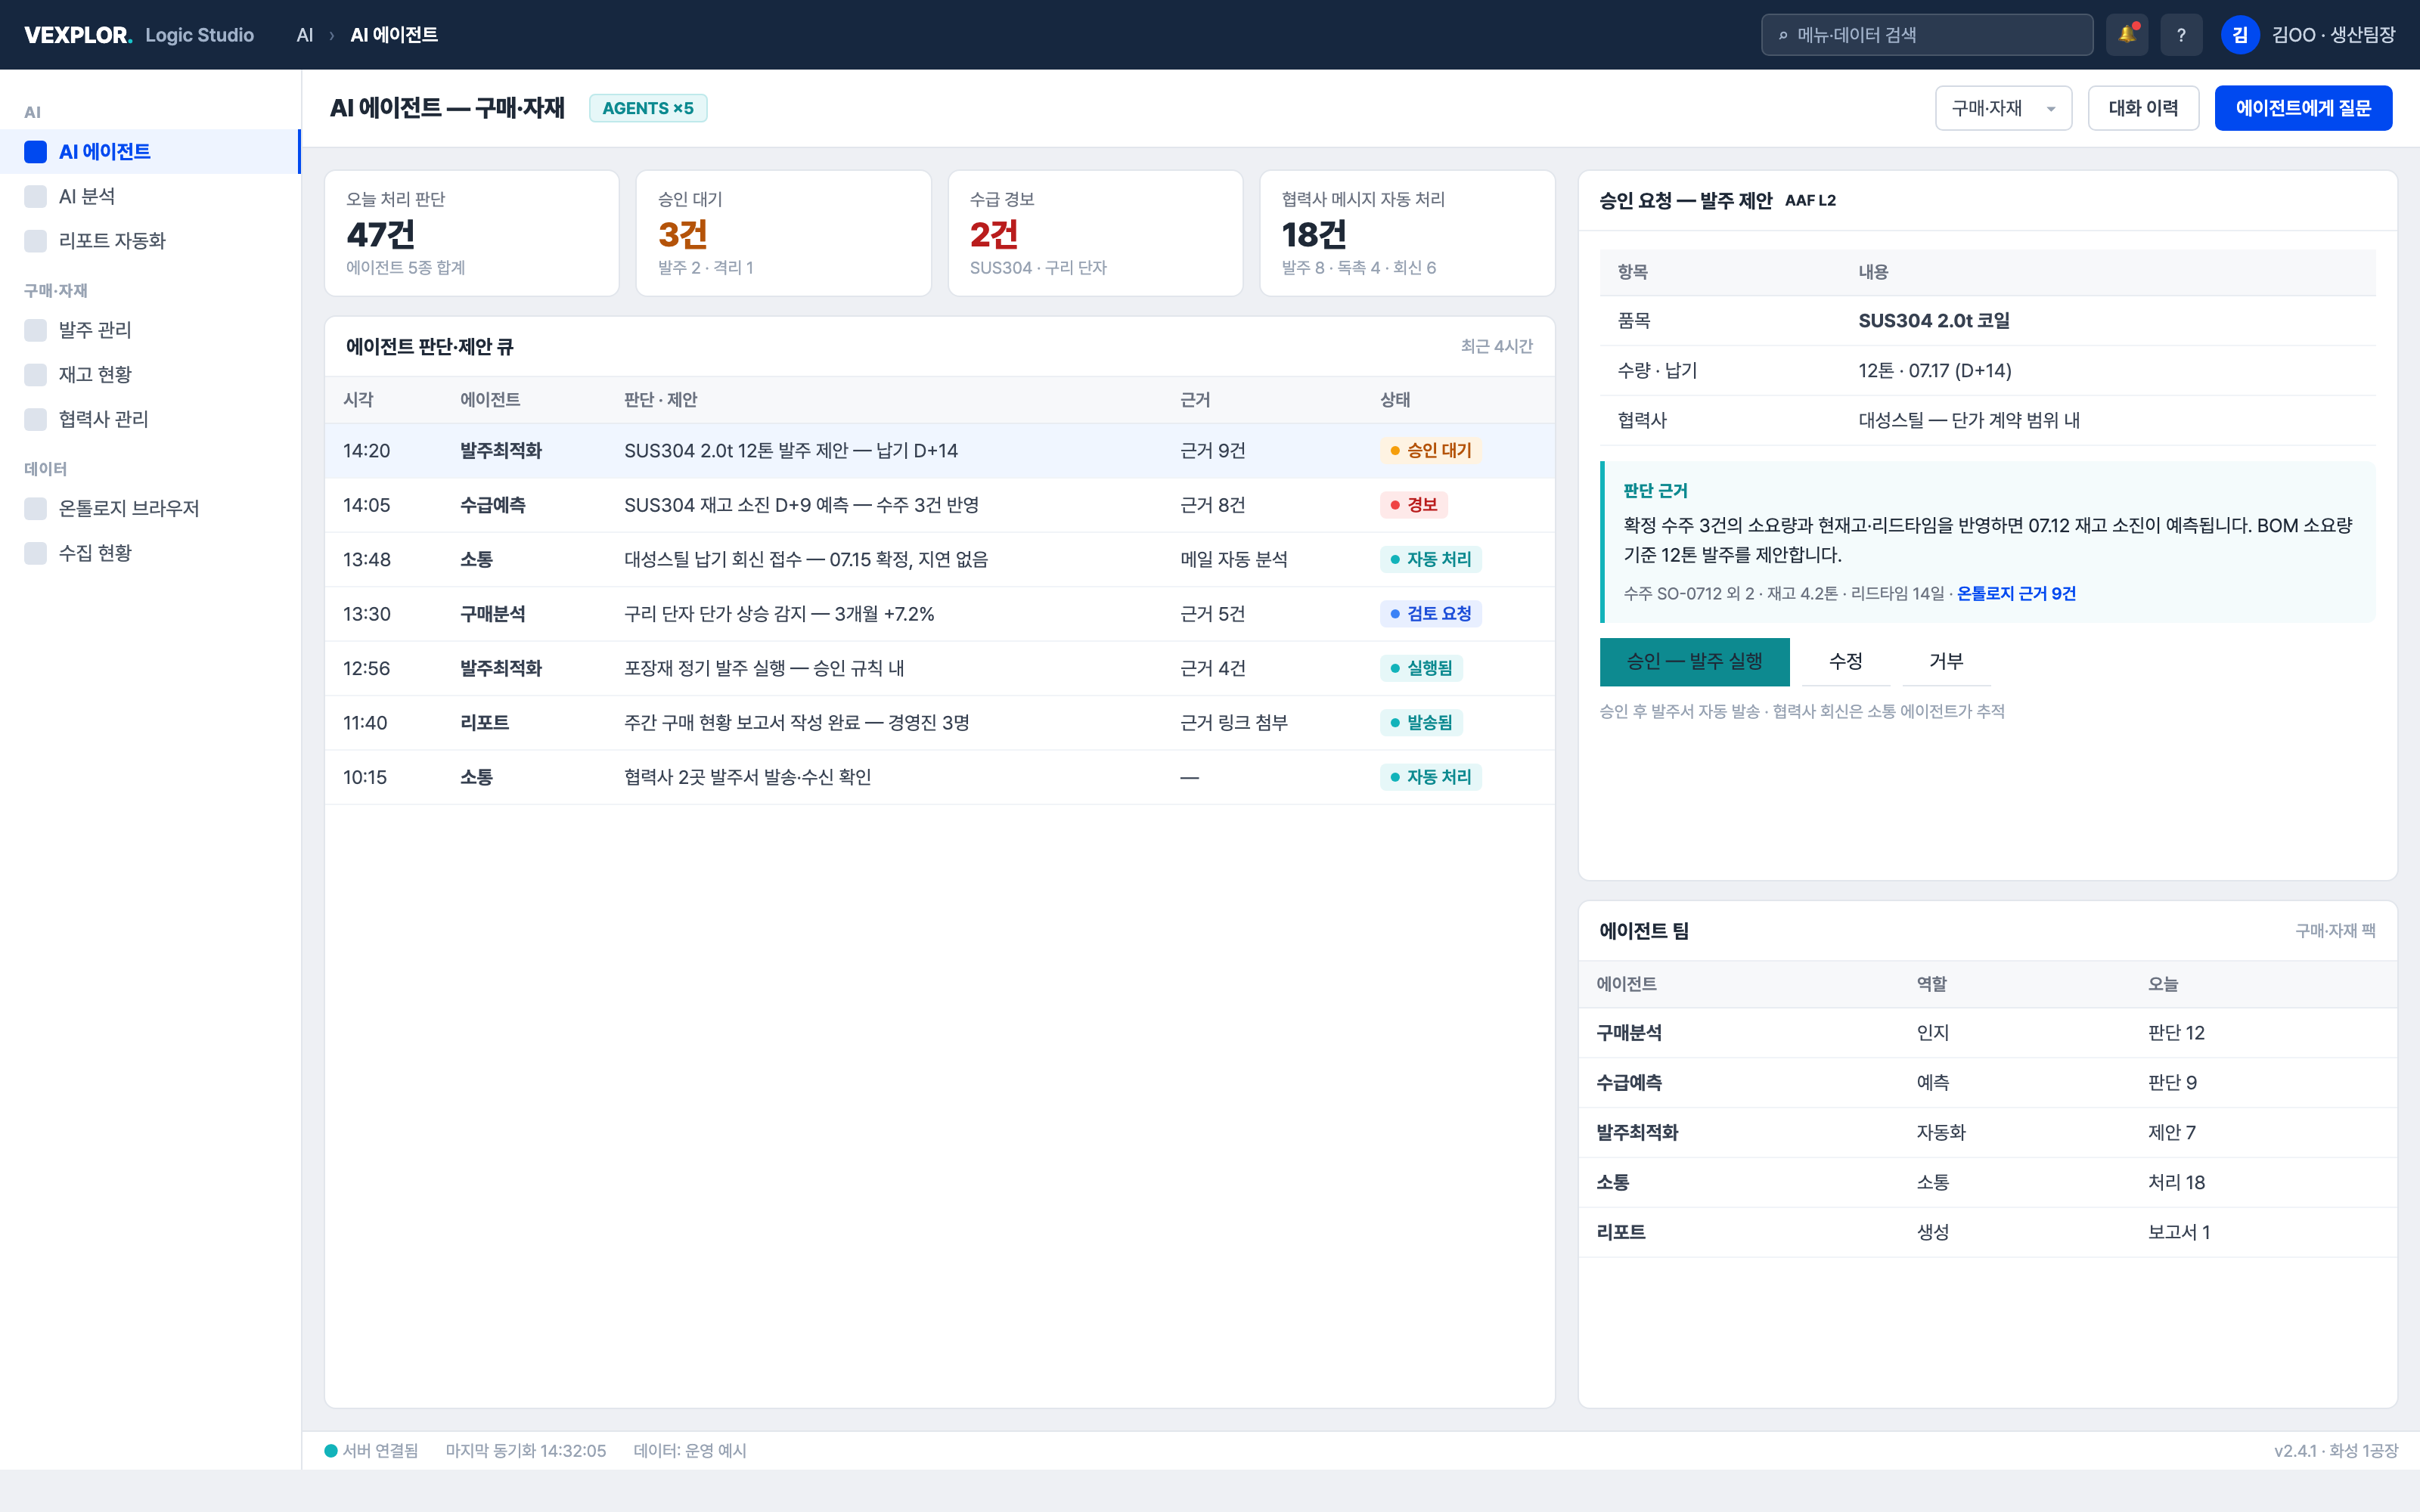Click the 발송됨 status badge
The width and height of the screenshot is (2420, 1512).
click(x=1421, y=723)
